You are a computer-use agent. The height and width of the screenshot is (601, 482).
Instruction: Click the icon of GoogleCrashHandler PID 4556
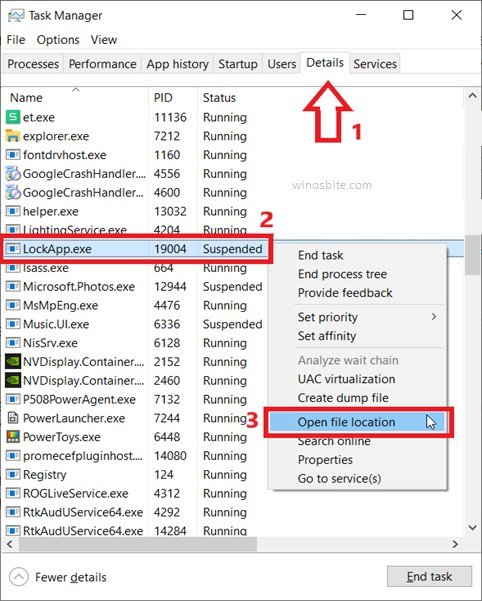click(x=13, y=173)
